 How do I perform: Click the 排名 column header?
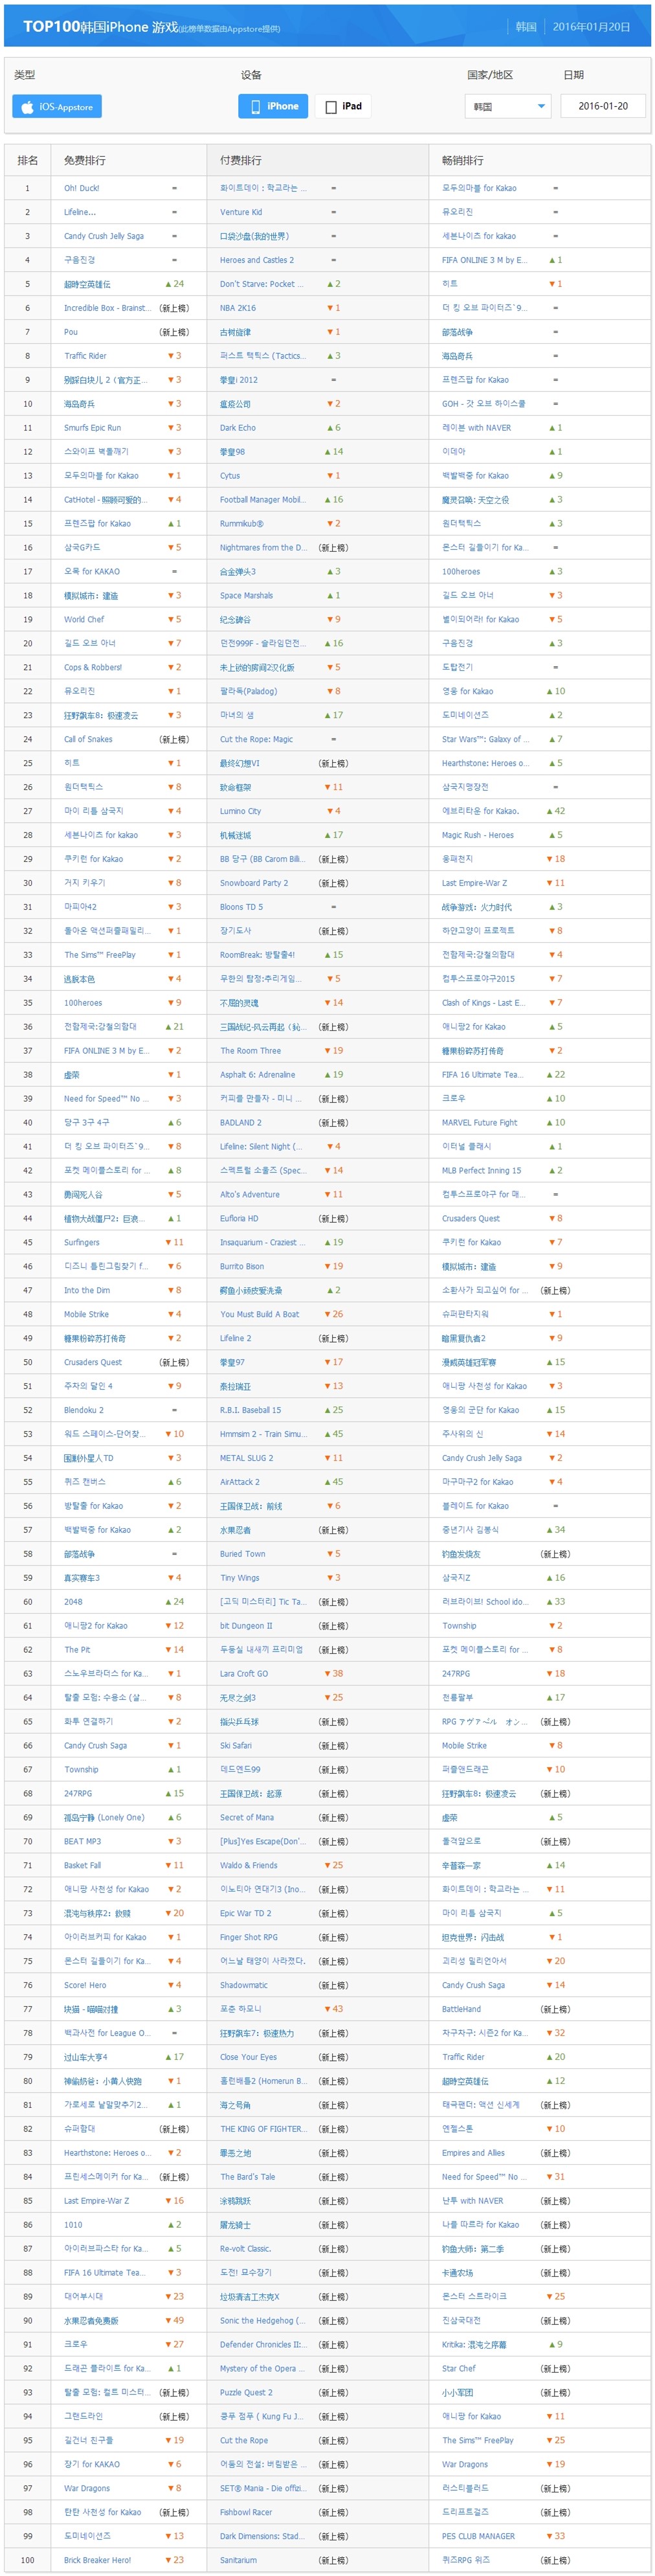pyautogui.click(x=28, y=161)
